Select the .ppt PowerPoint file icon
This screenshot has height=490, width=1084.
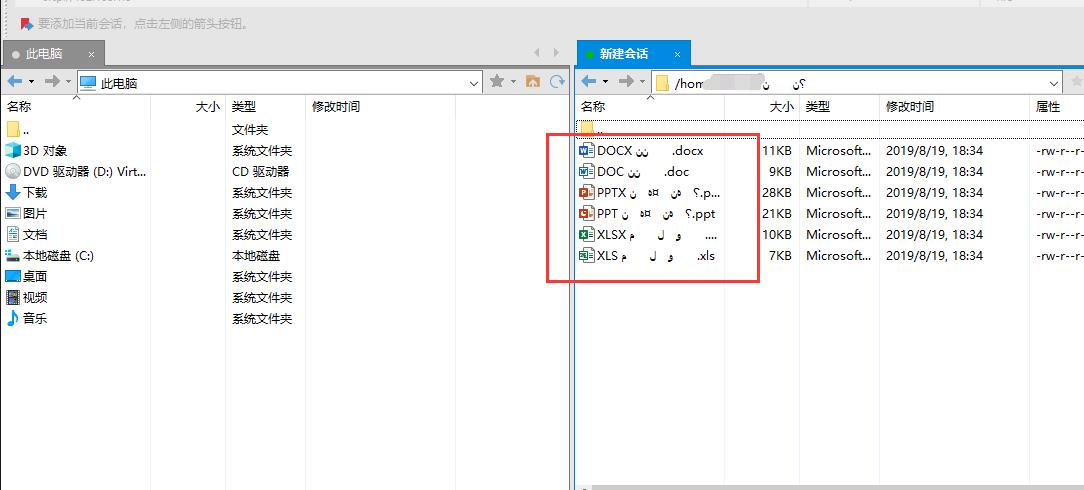586,213
